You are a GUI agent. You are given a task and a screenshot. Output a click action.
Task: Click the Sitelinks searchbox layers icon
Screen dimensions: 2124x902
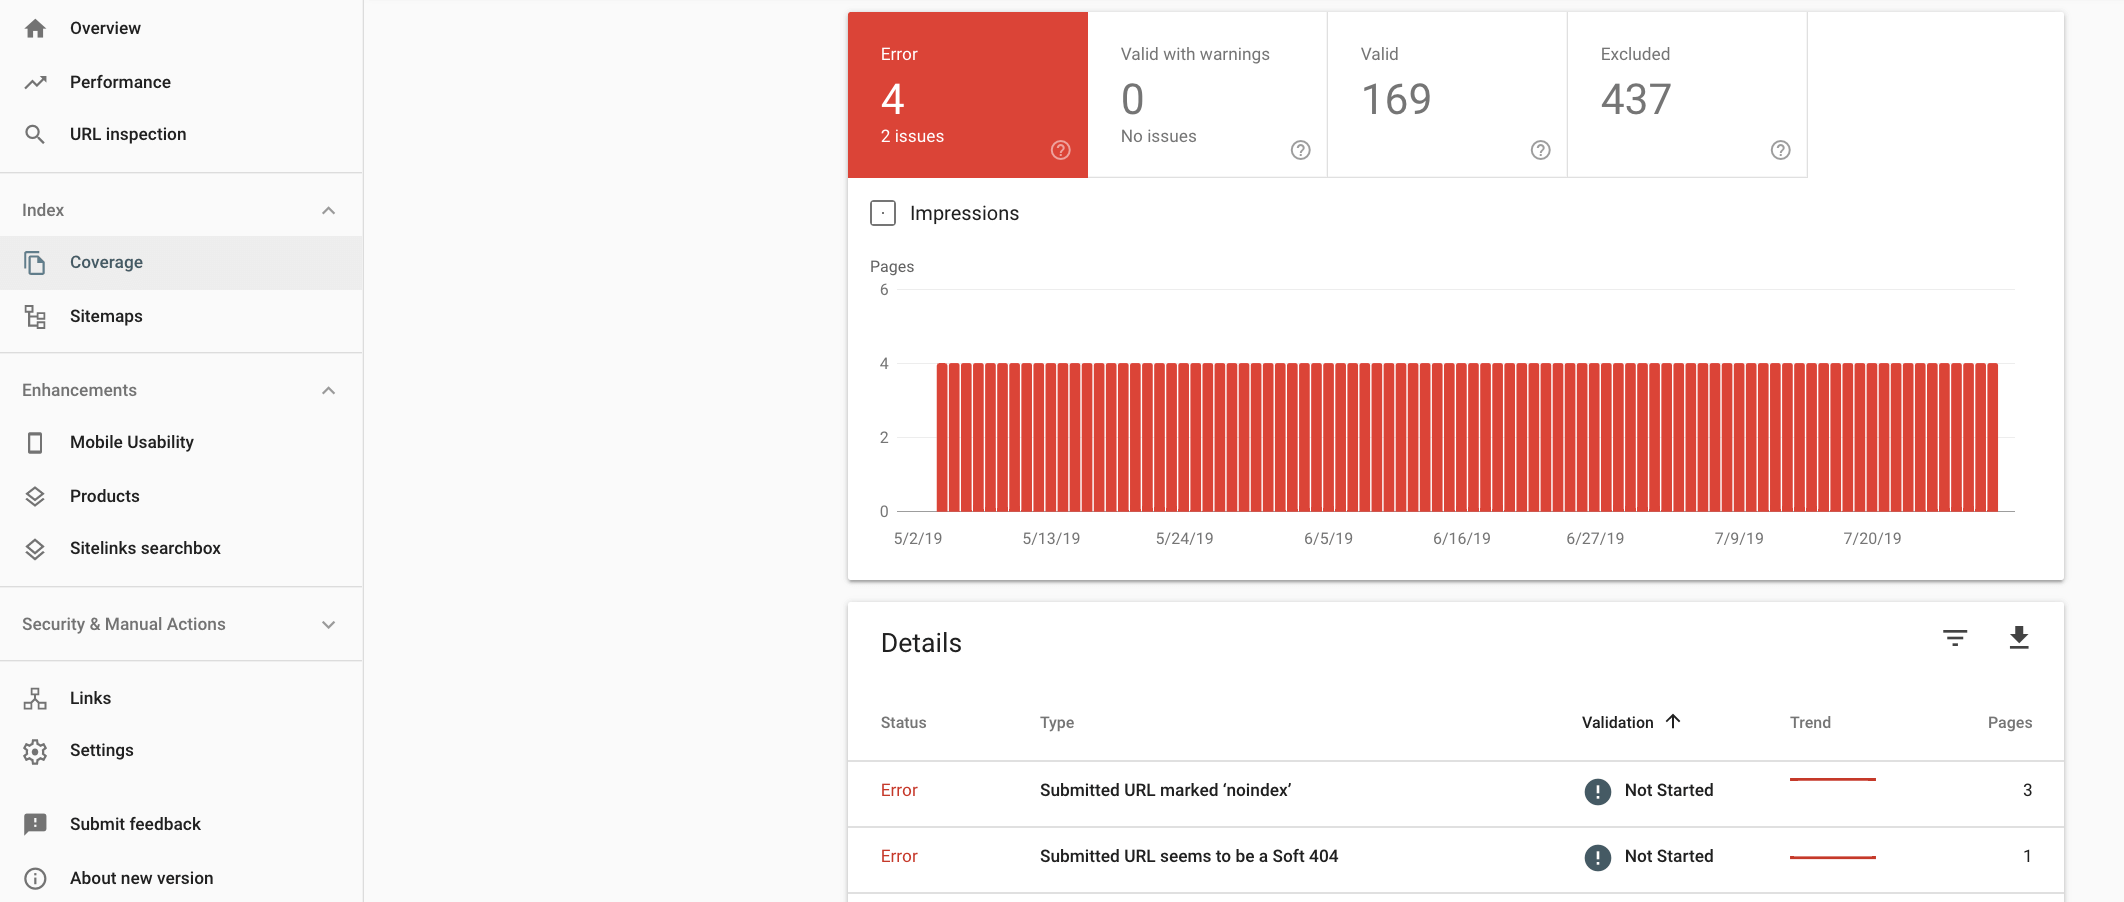35,549
